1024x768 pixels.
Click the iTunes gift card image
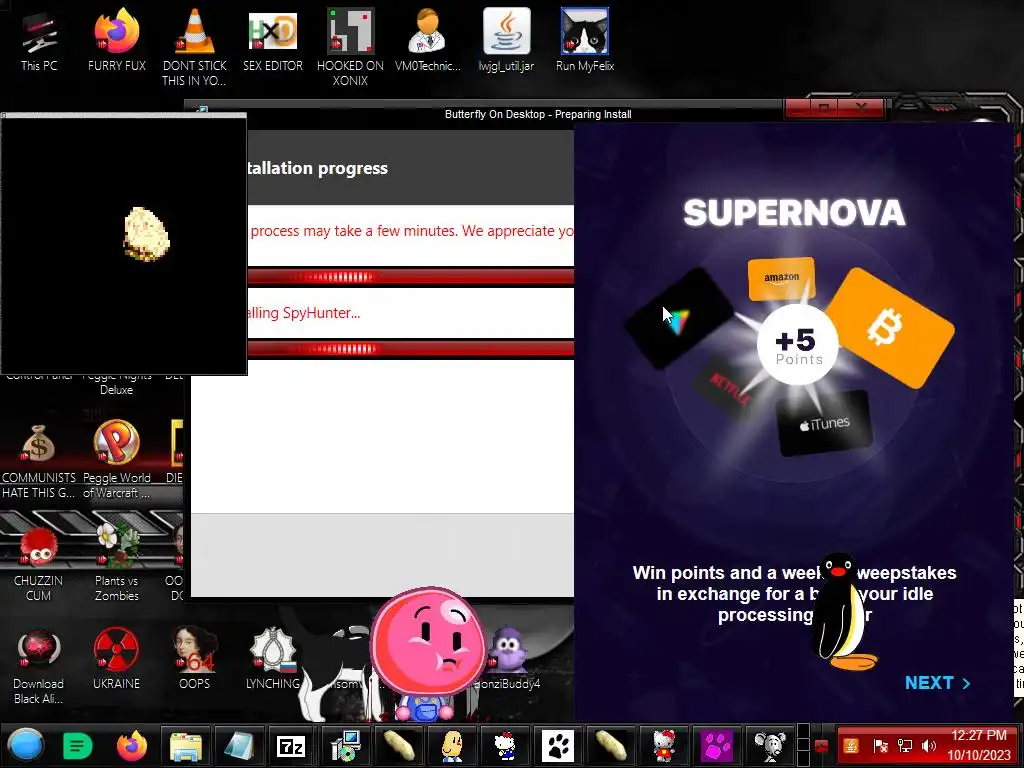(824, 423)
